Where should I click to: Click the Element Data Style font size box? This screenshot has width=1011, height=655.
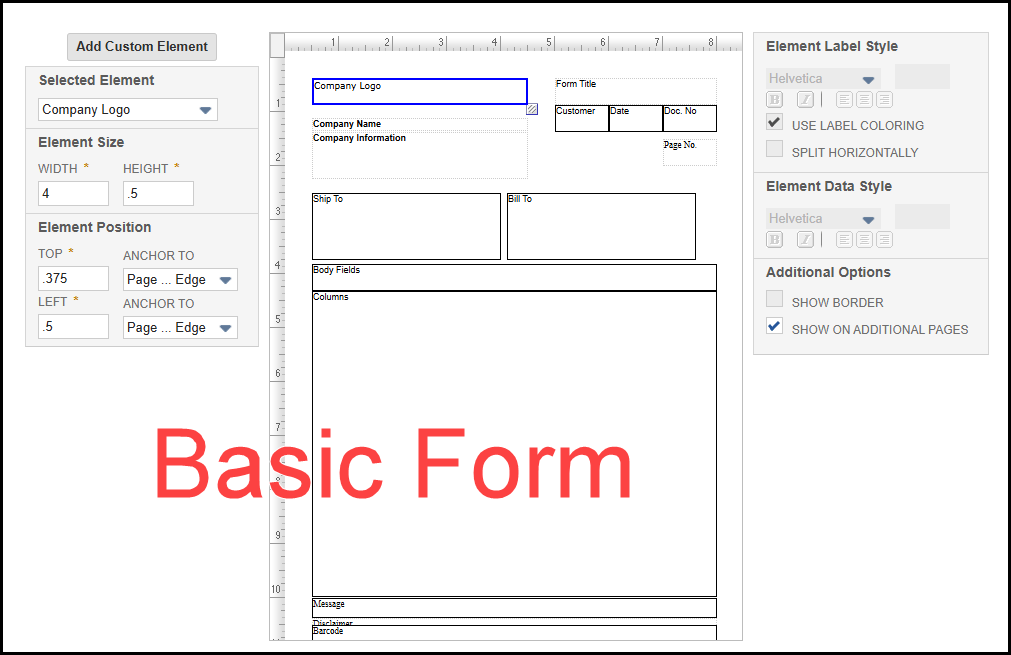(922, 217)
